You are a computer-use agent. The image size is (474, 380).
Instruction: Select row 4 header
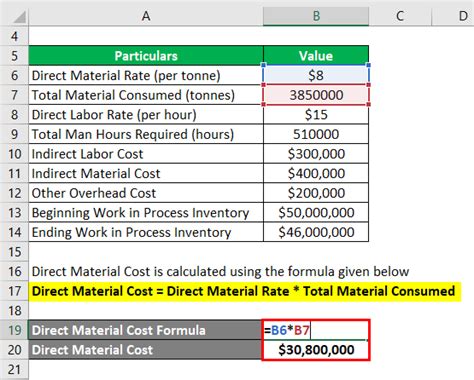point(14,36)
